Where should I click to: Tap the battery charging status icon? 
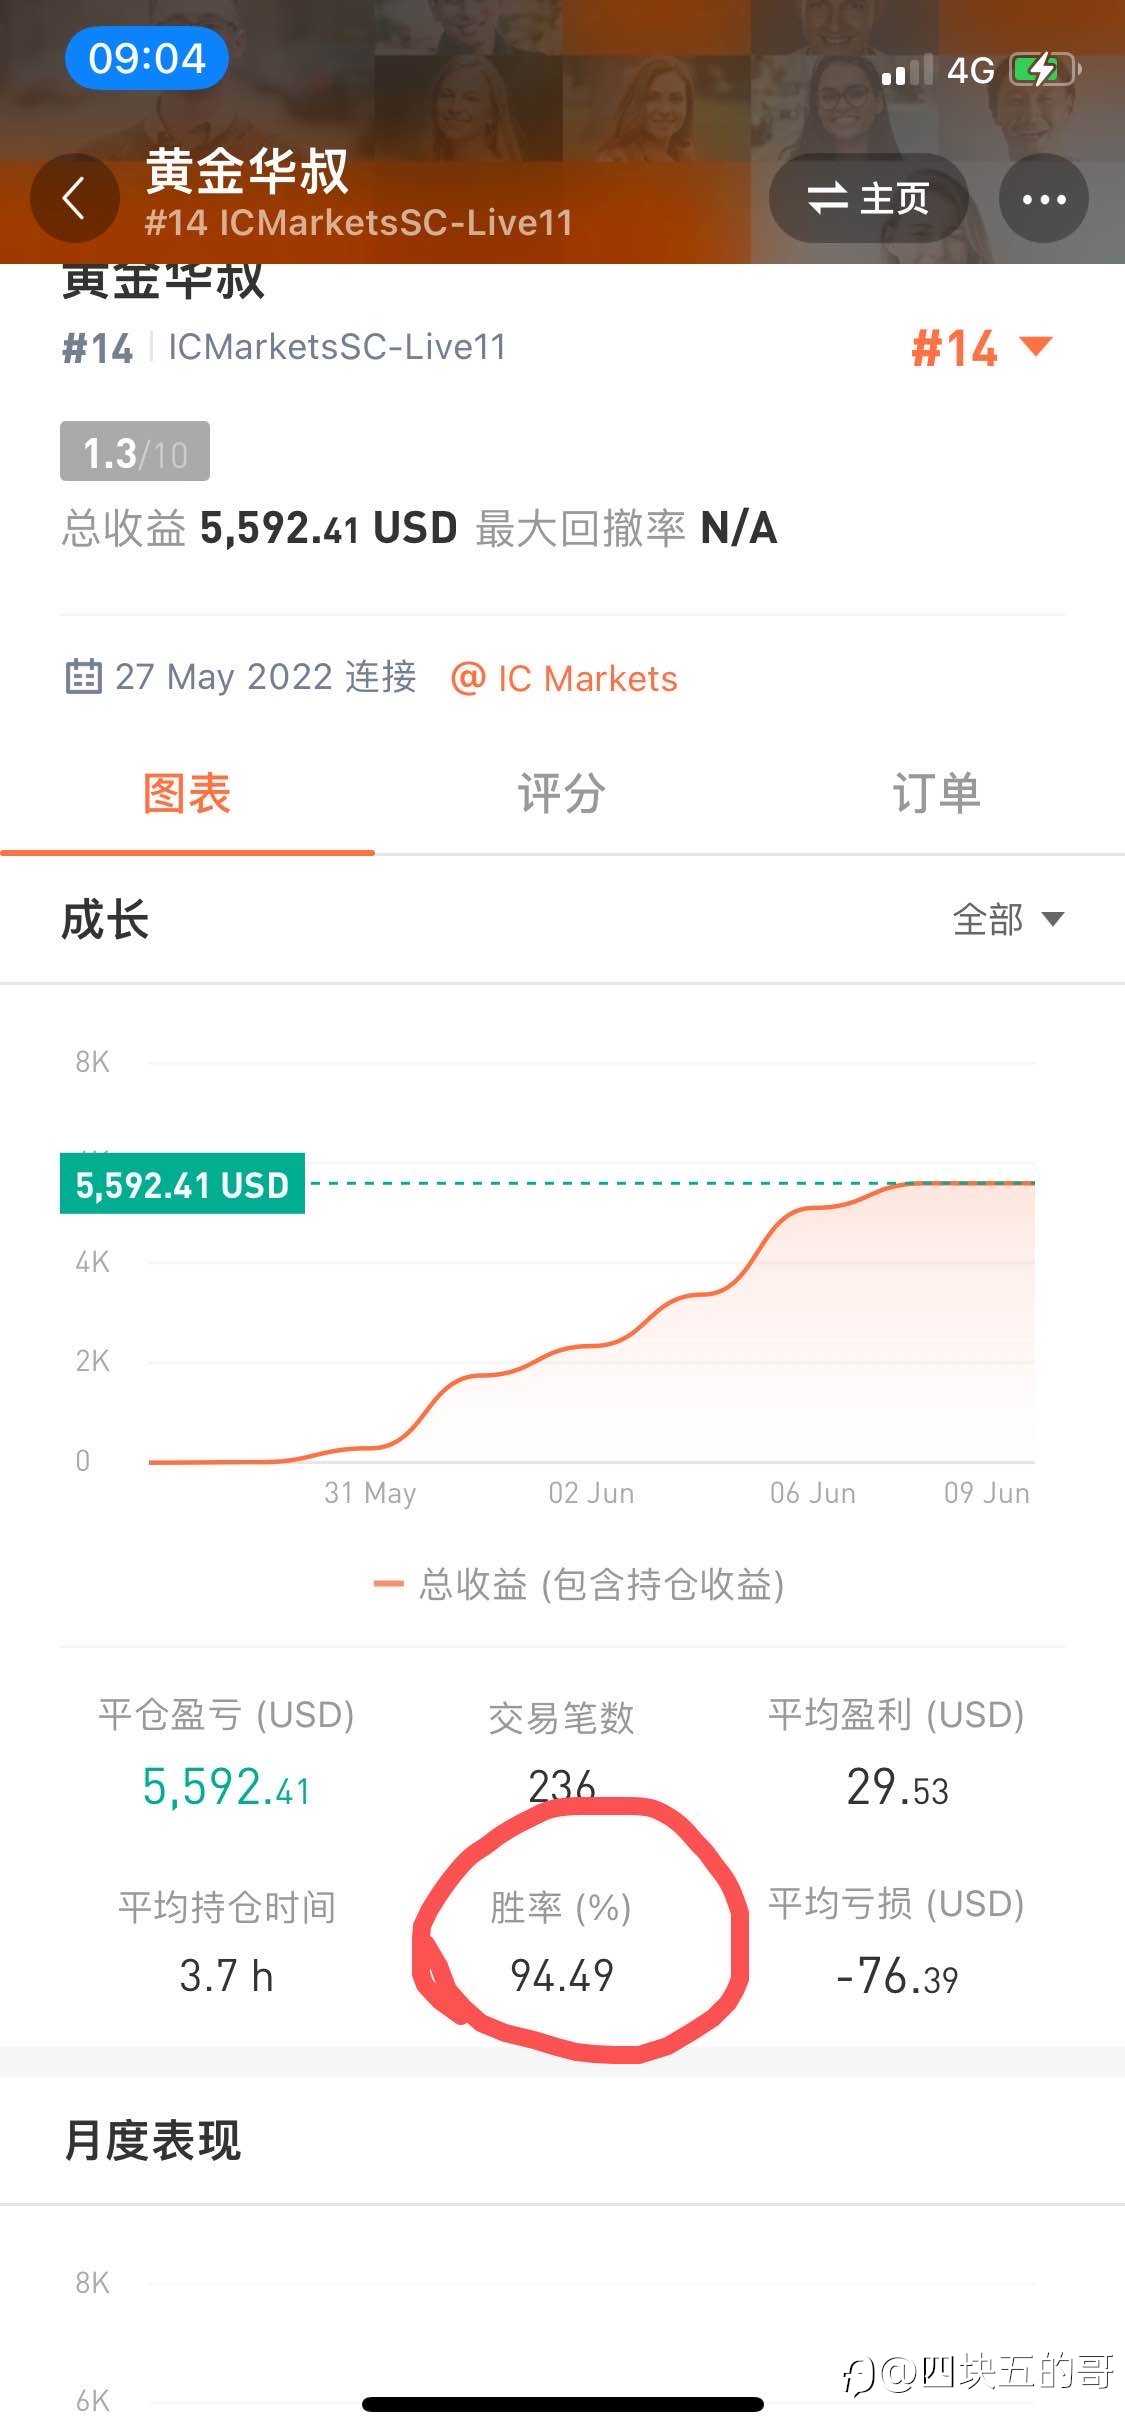point(1046,70)
